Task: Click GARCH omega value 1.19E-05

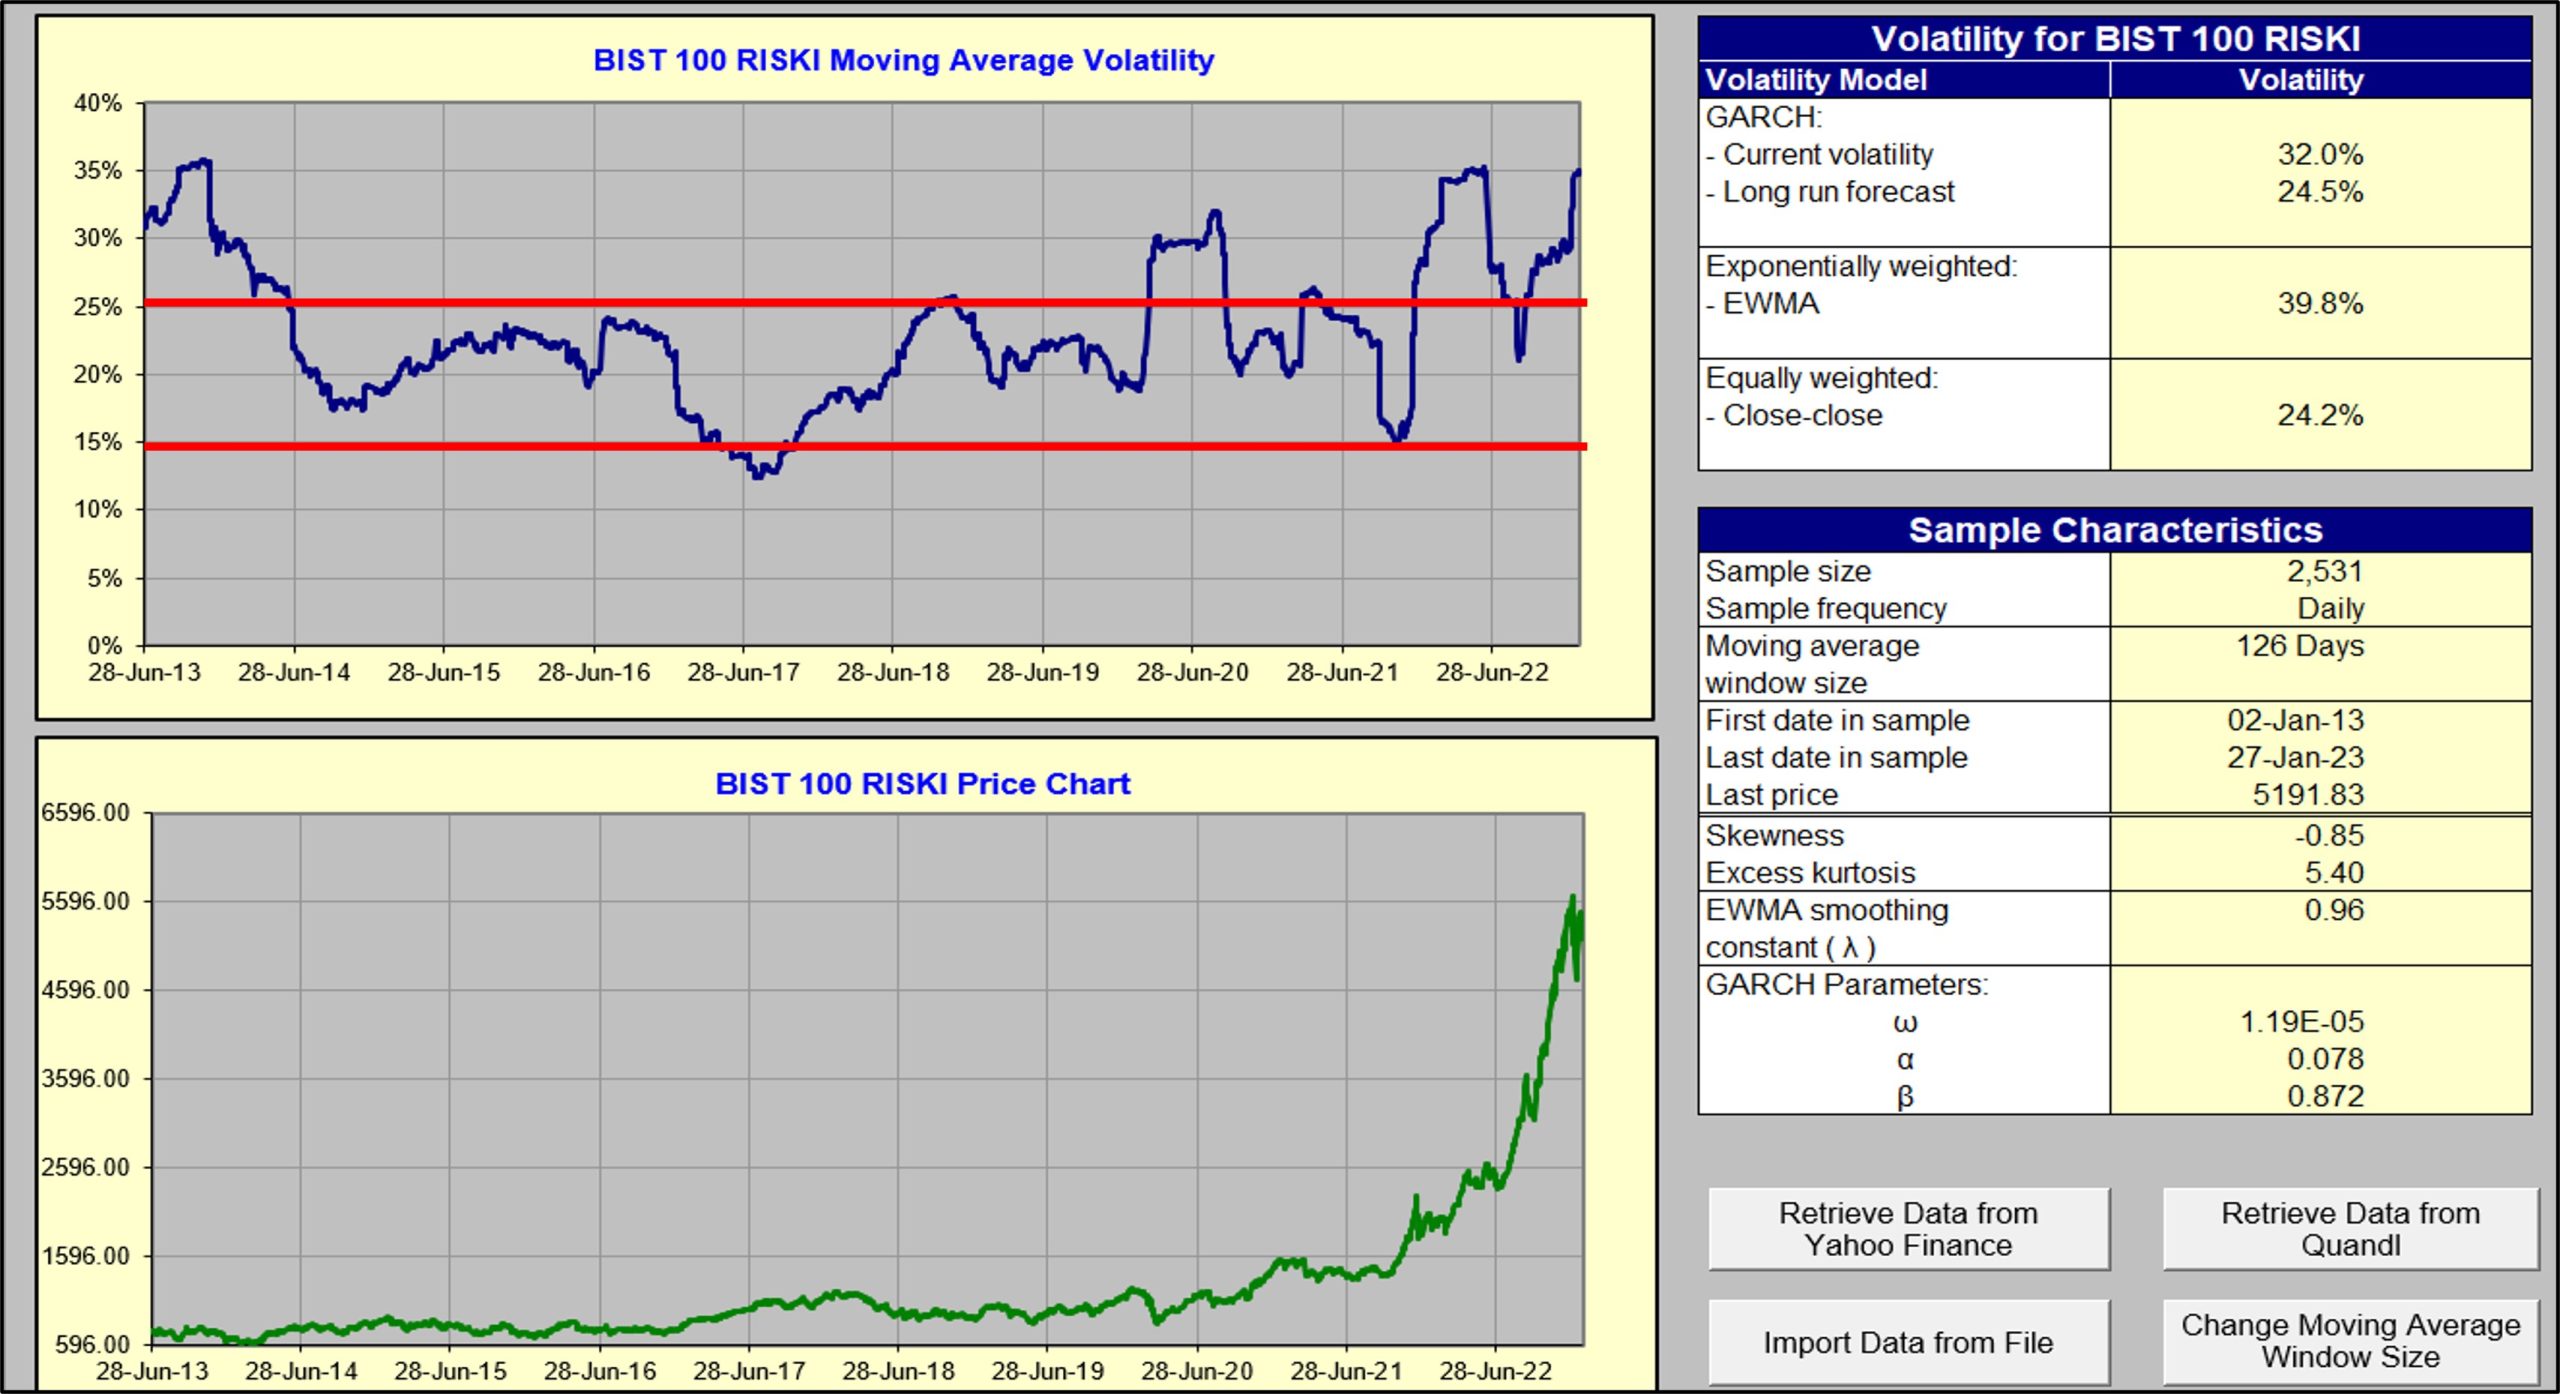Action: (x=2302, y=1021)
